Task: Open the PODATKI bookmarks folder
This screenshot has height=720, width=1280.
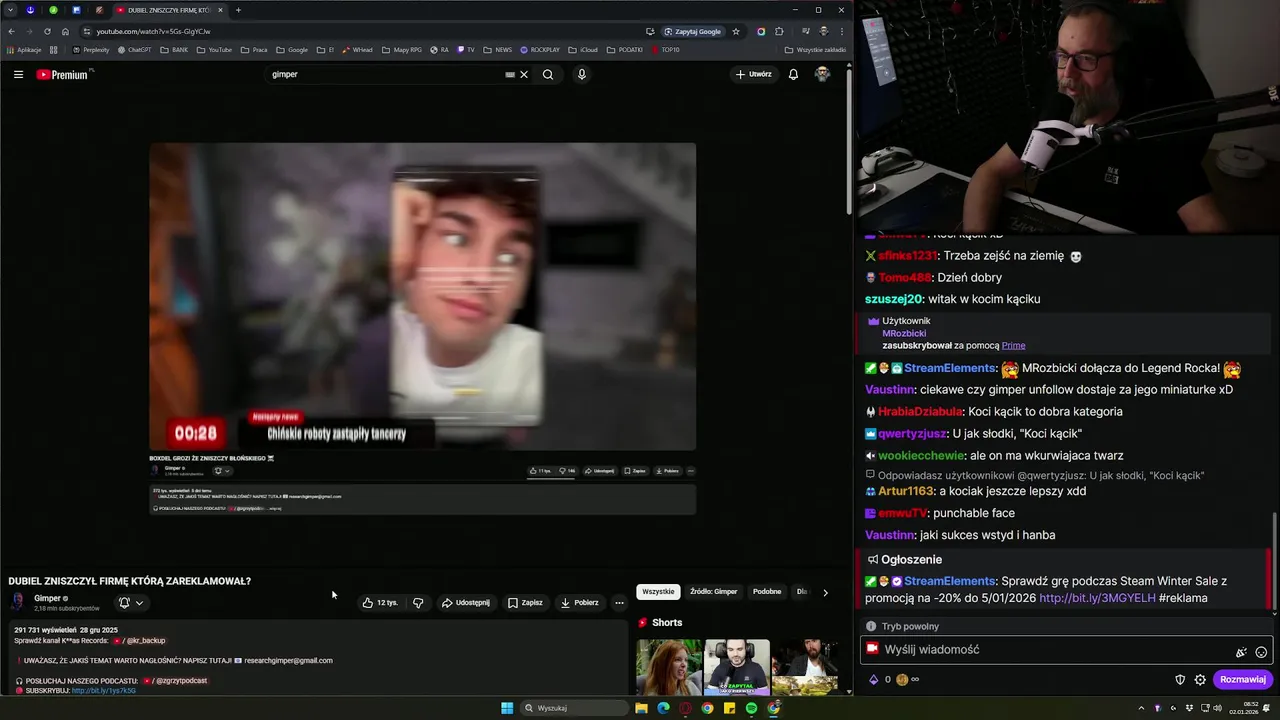Action: pos(625,49)
